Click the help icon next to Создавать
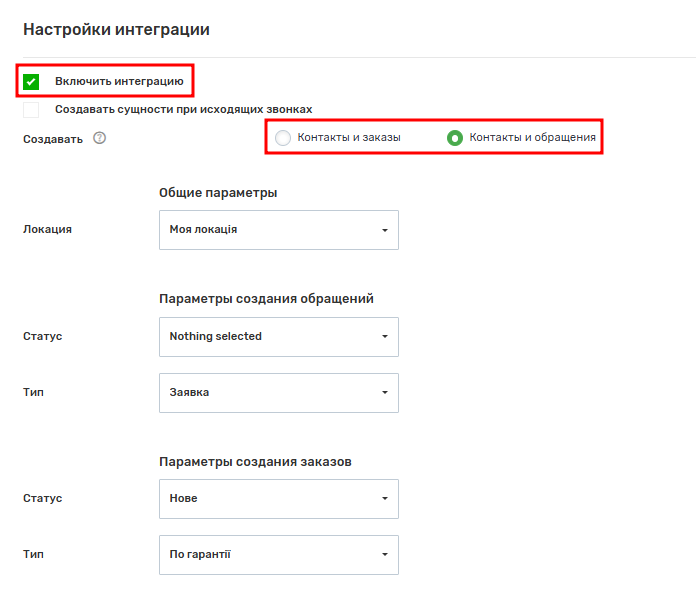The height and width of the screenshot is (608, 696). 99,138
